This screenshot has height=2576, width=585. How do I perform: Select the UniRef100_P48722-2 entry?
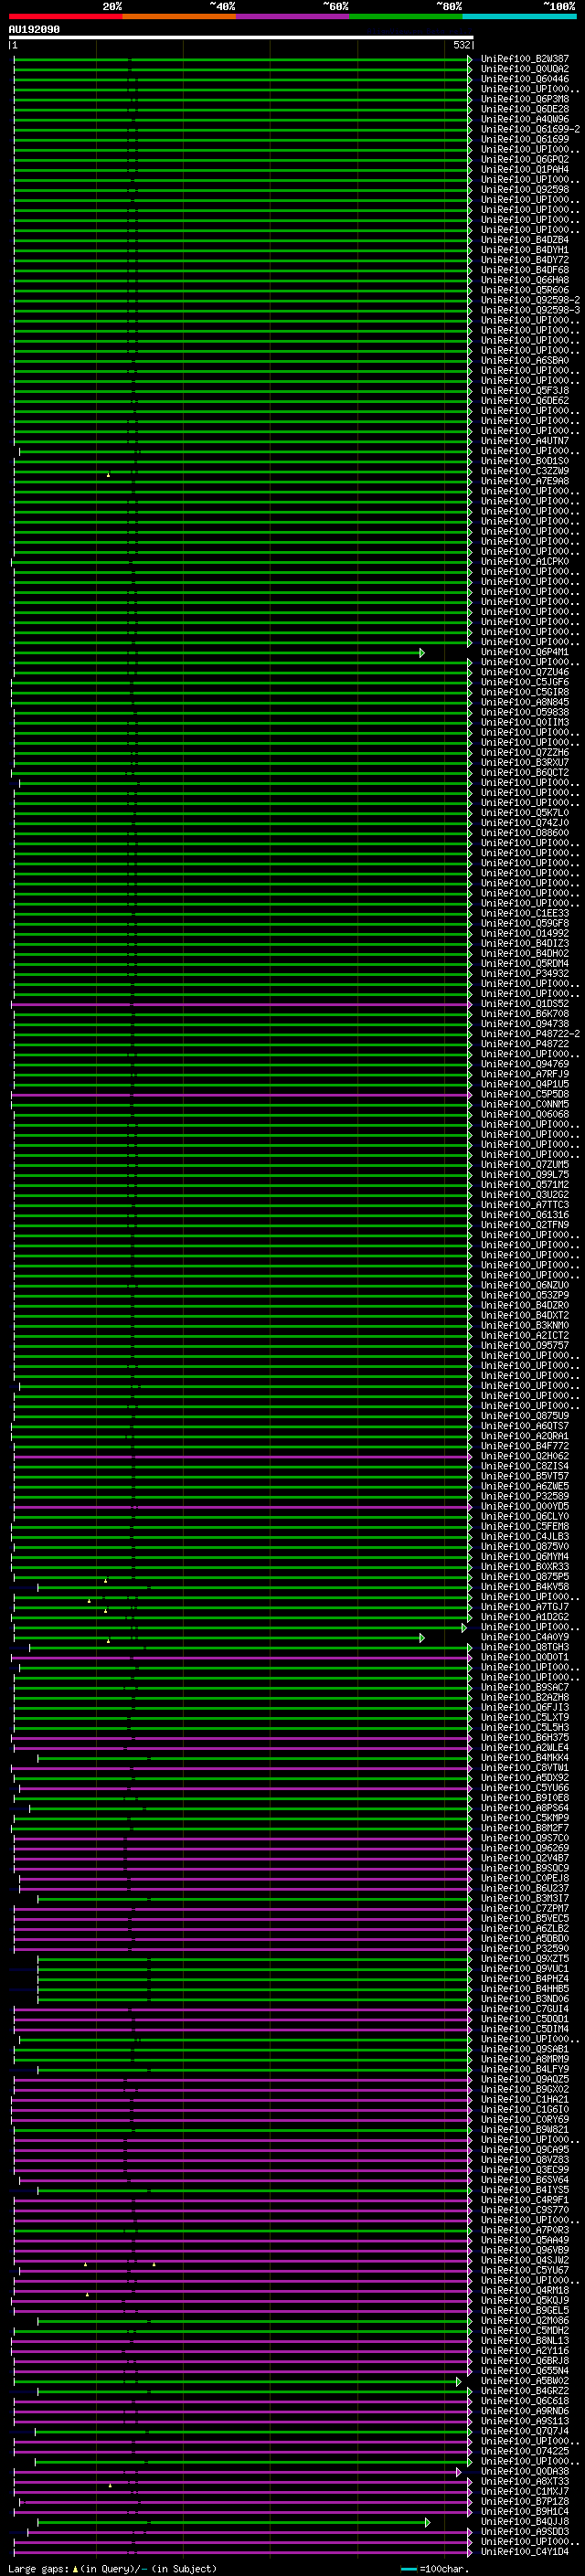[530, 1035]
